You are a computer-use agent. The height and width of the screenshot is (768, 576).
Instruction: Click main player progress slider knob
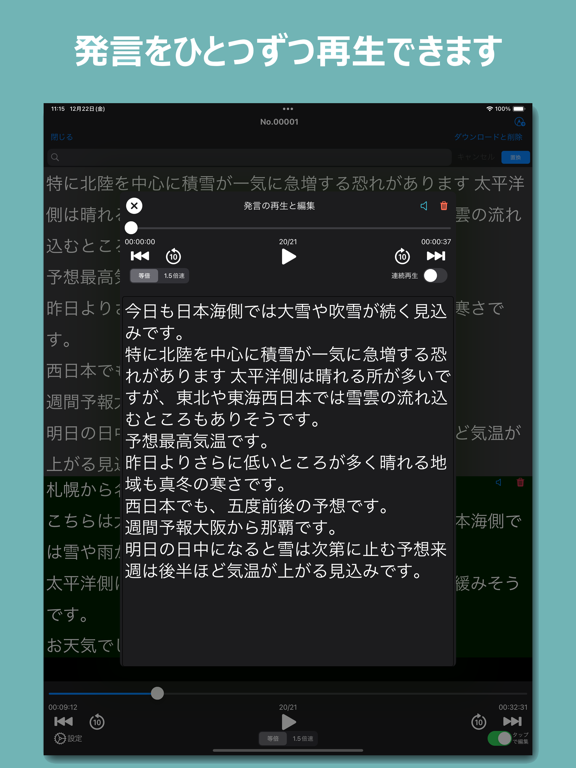(x=157, y=693)
